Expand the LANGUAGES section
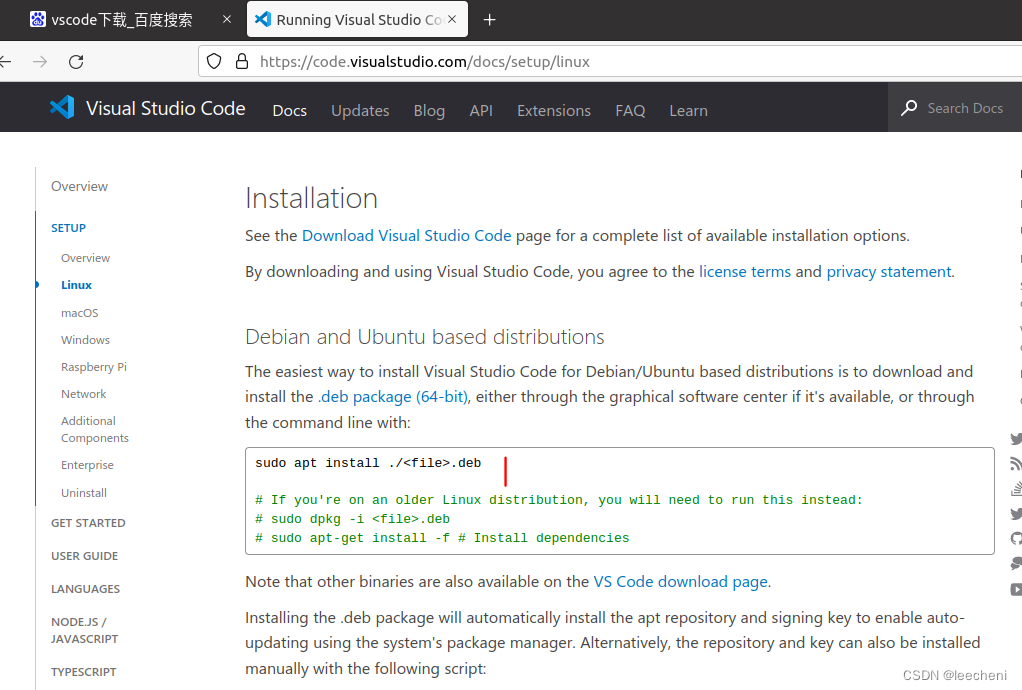The width and height of the screenshot is (1022, 690). click(85, 588)
